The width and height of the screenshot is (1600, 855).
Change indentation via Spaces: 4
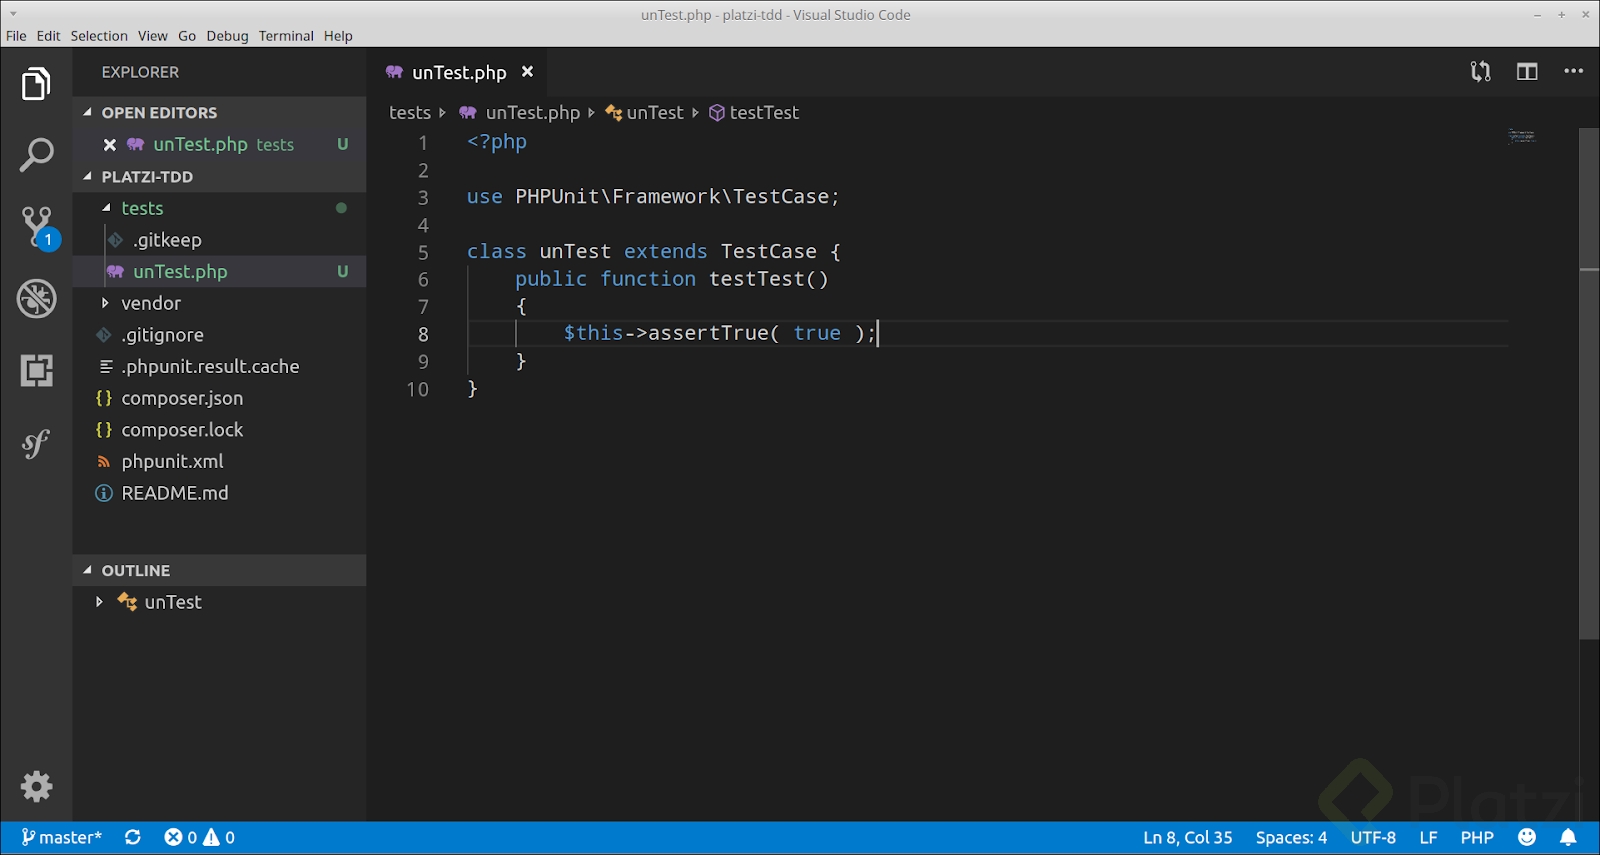[x=1291, y=838]
